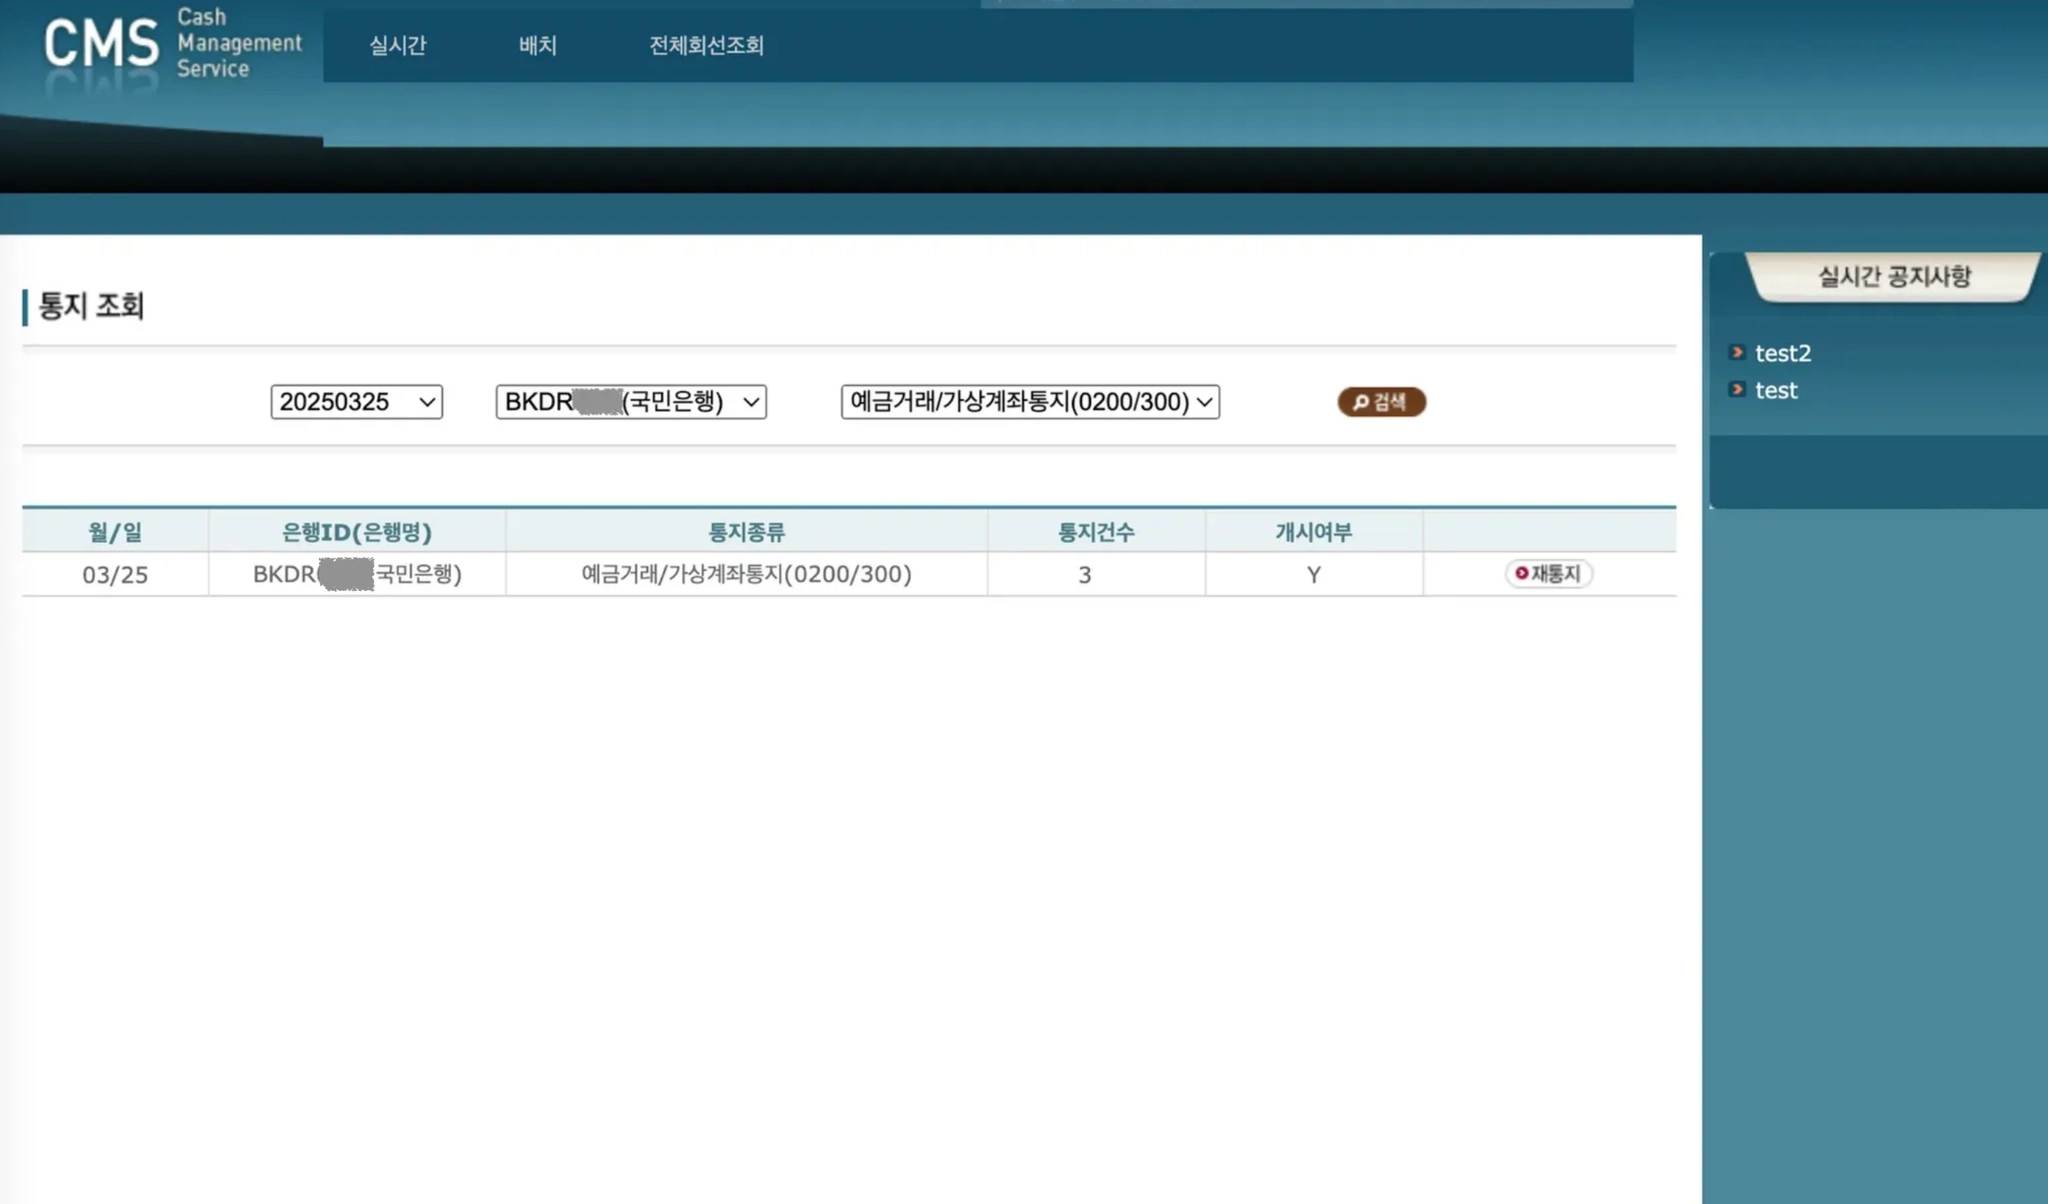Expand the BKDR 국민은행 bank selector

(x=631, y=402)
